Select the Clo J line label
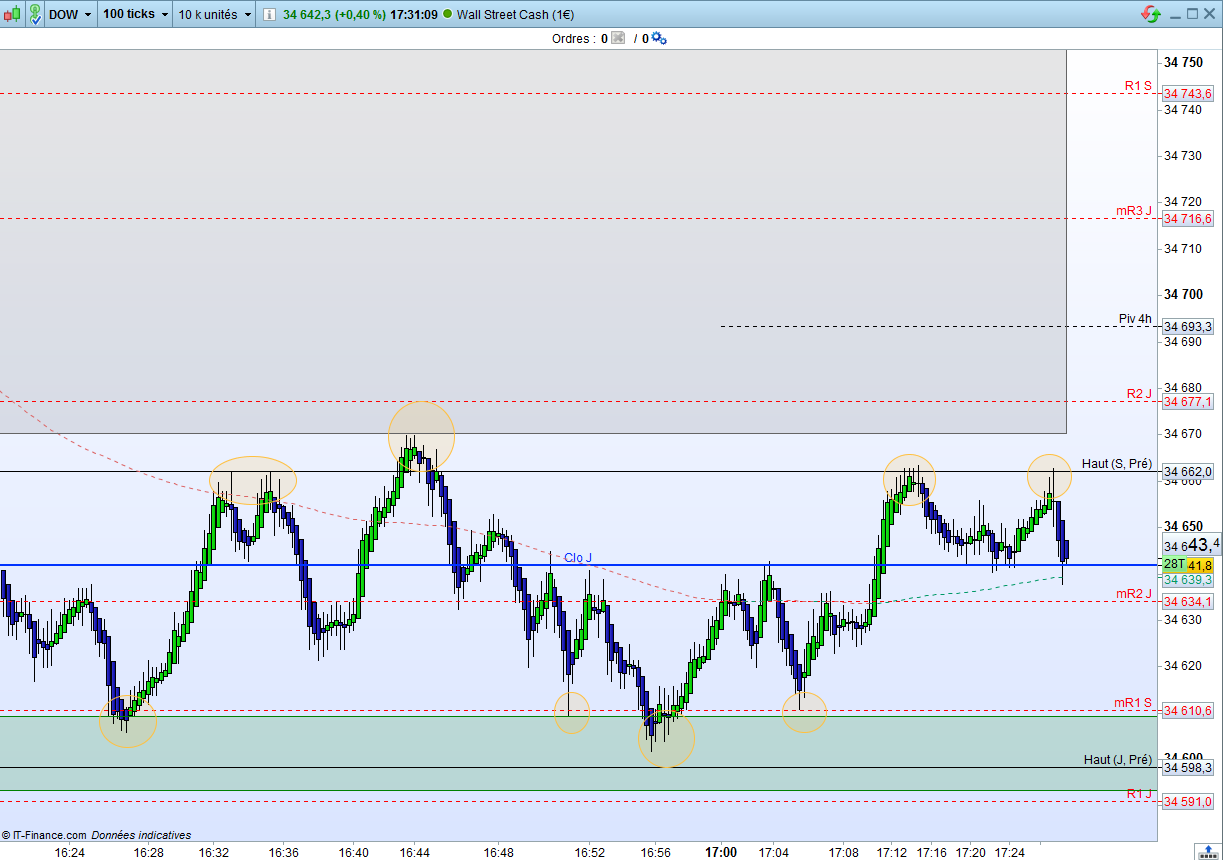1223x860 pixels. pyautogui.click(x=578, y=558)
